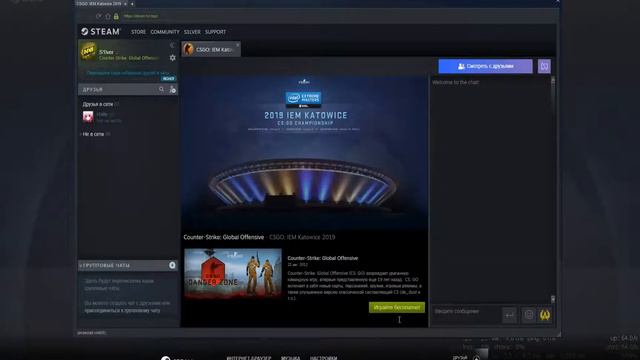
Task: Click the 2019 IEM Katowice broadcast banner
Action: coord(304,153)
